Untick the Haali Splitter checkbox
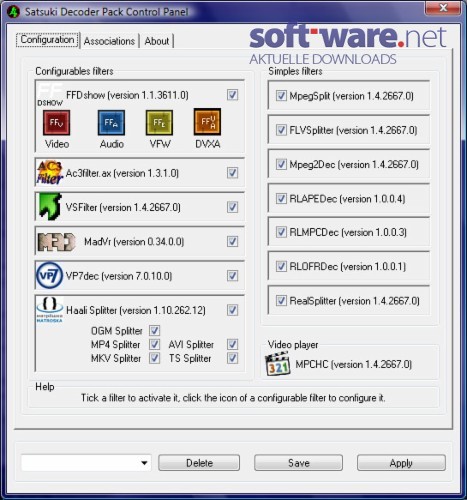This screenshot has width=467, height=500. [x=232, y=310]
